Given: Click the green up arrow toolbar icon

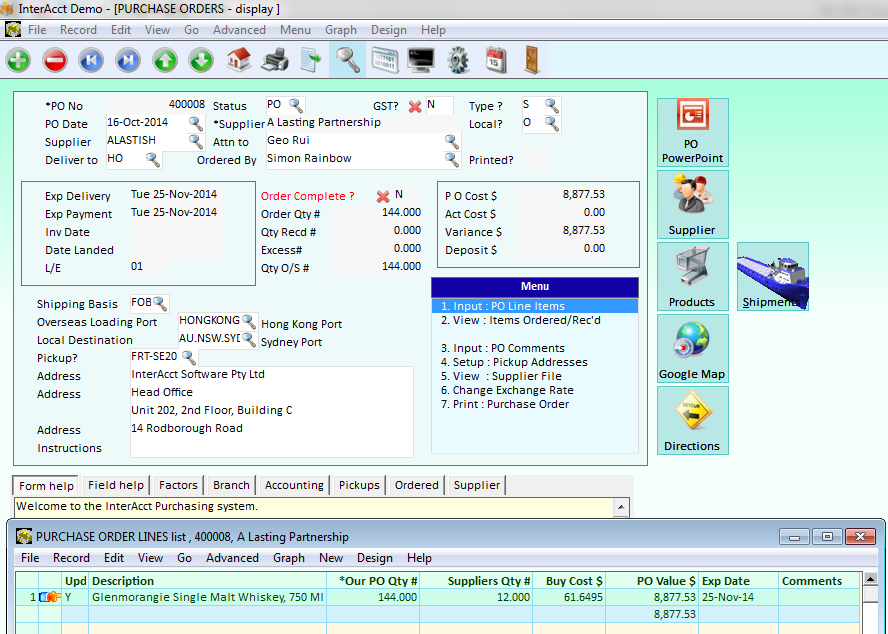Looking at the screenshot, I should pos(165,60).
